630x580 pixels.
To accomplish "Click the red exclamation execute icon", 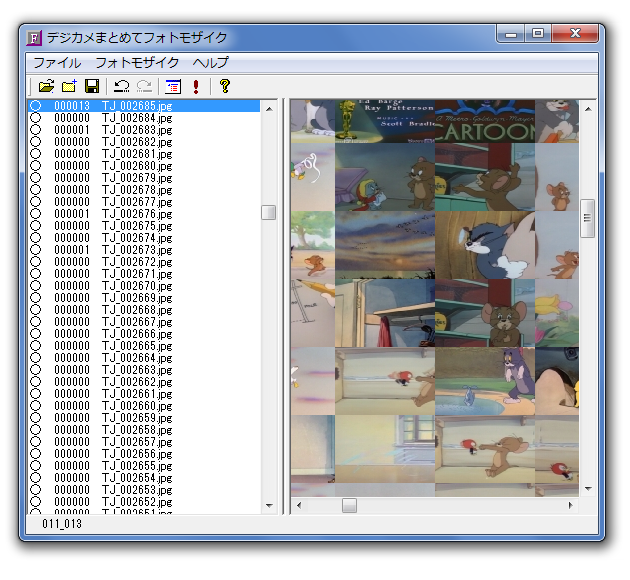I will [x=196, y=86].
